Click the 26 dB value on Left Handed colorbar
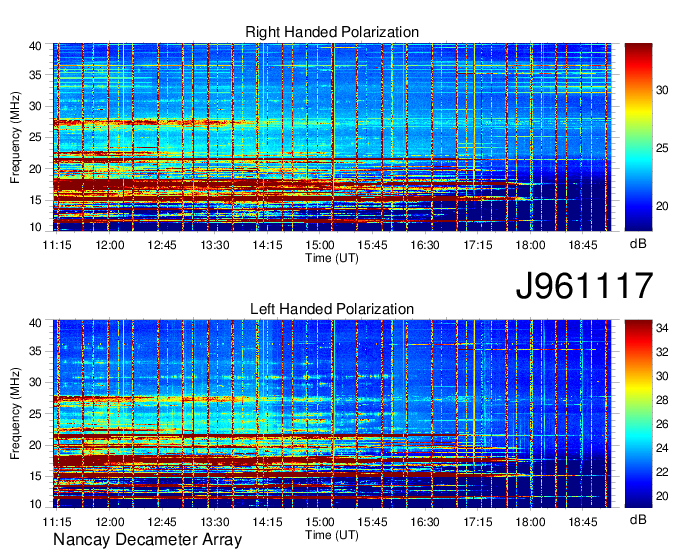This screenshot has height=552, width=680. point(662,424)
